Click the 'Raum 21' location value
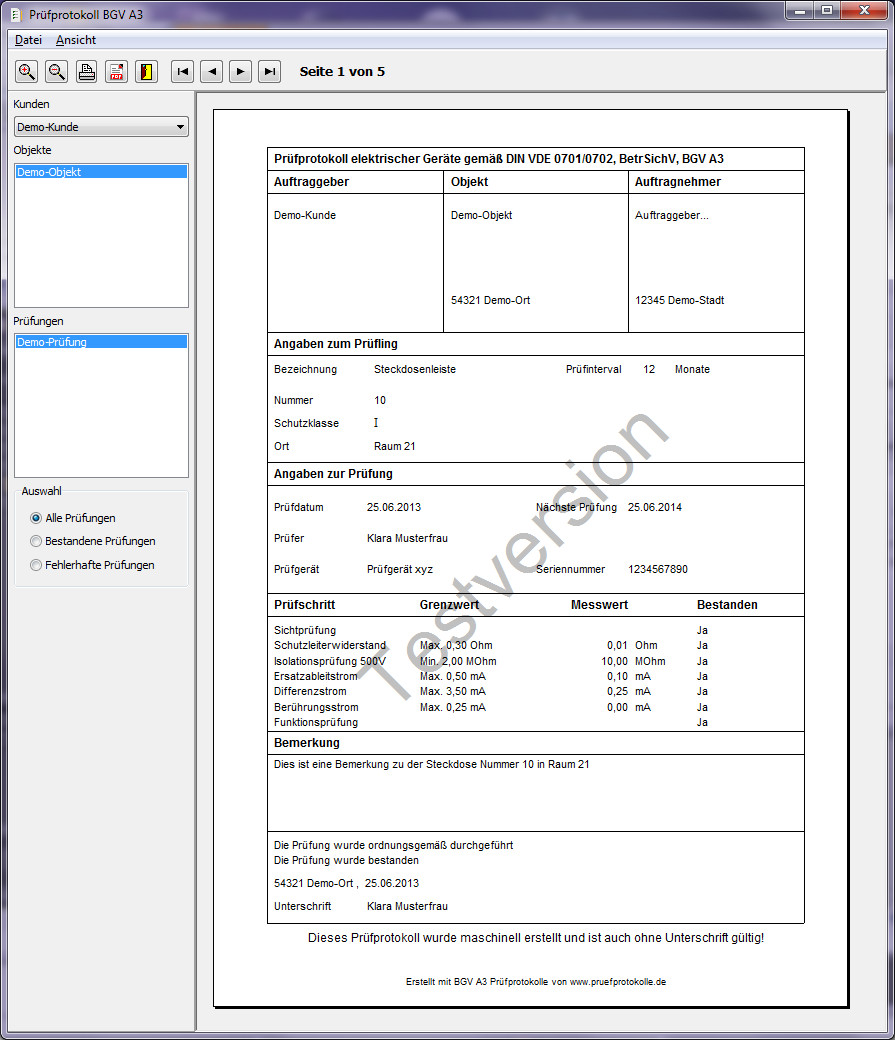The height and width of the screenshot is (1040, 895). (x=395, y=446)
